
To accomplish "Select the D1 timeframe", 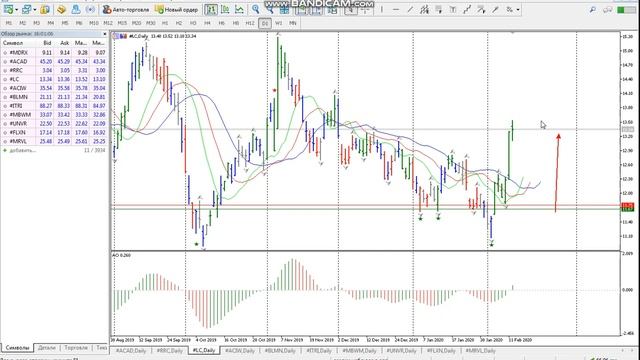I will coord(265,23).
